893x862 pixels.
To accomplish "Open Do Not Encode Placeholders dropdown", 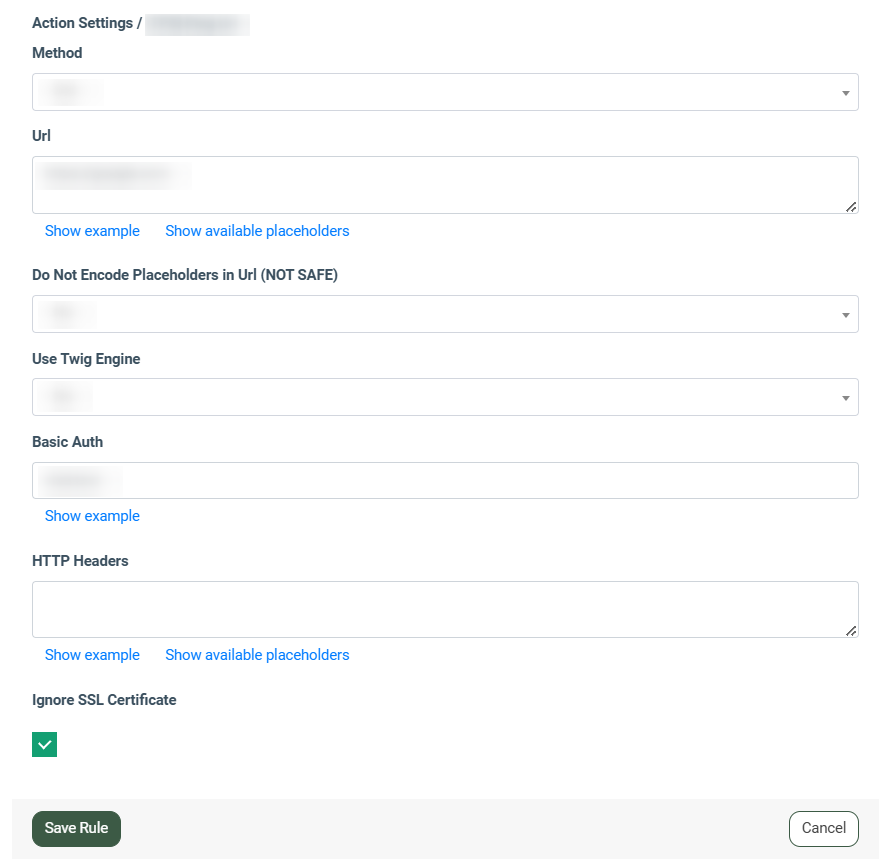I will pos(445,314).
